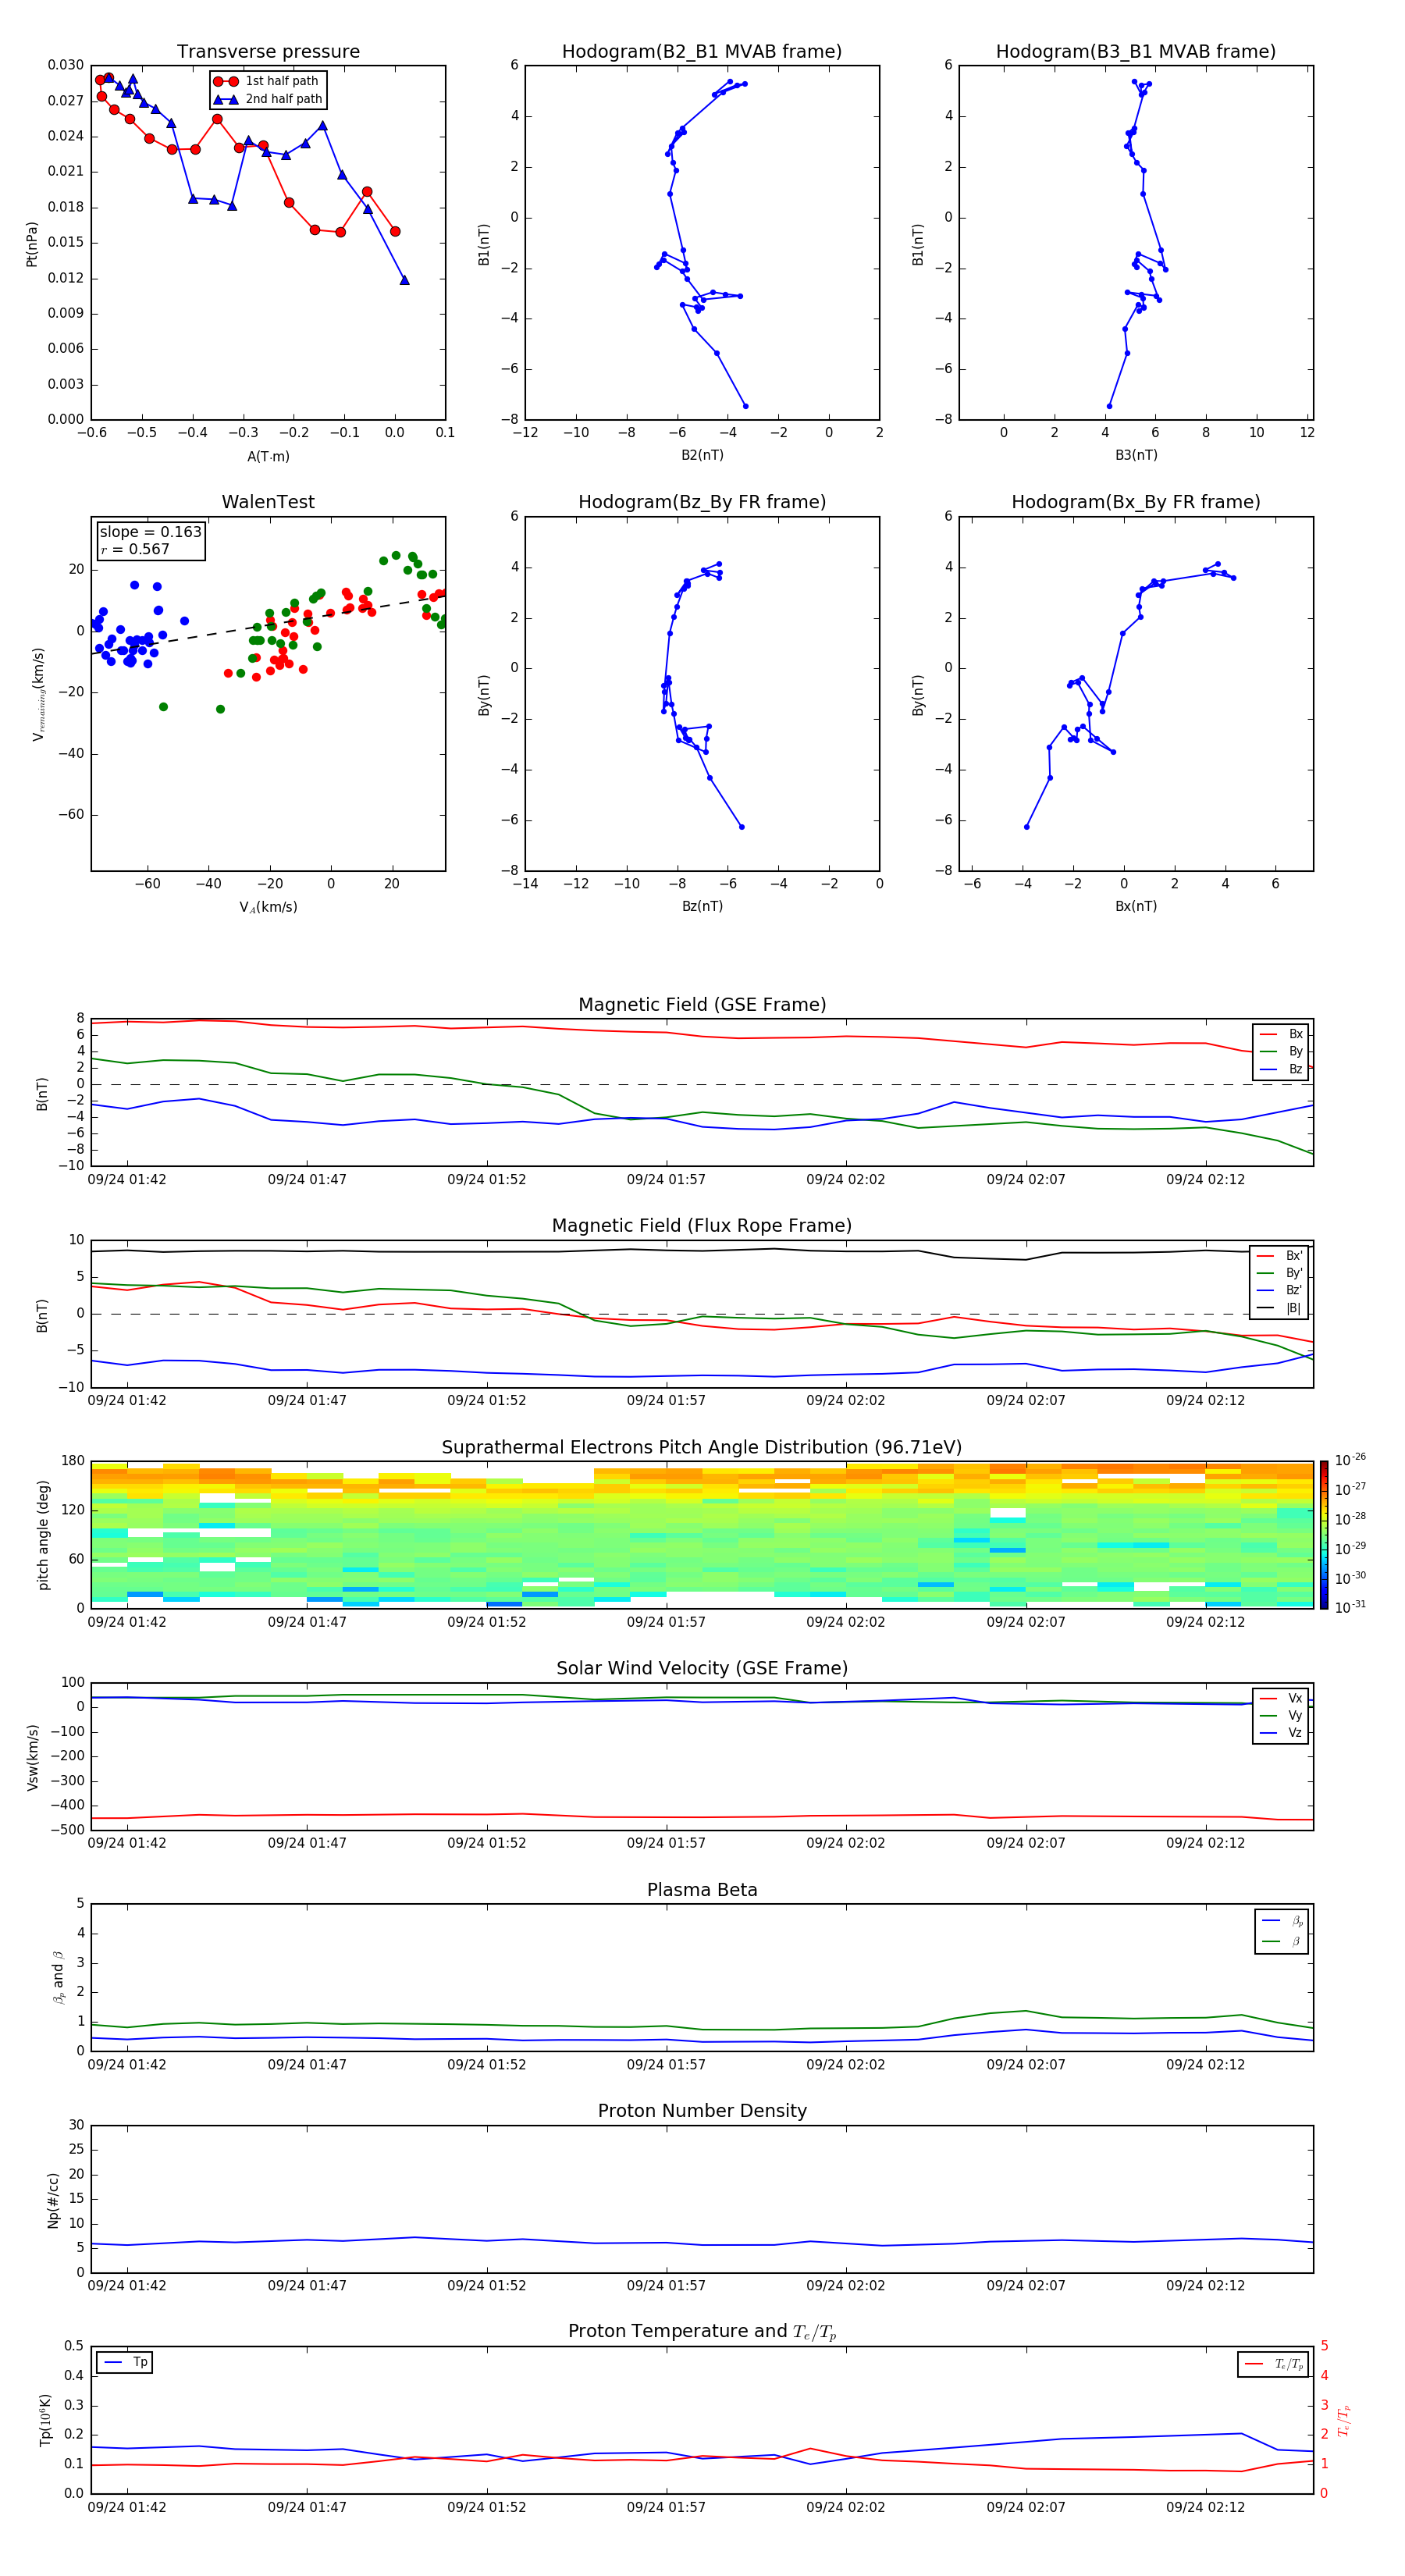Screen dimensions: 1405x2576
Task: Click the '2nd half path' legend entry
Action: [267, 99]
